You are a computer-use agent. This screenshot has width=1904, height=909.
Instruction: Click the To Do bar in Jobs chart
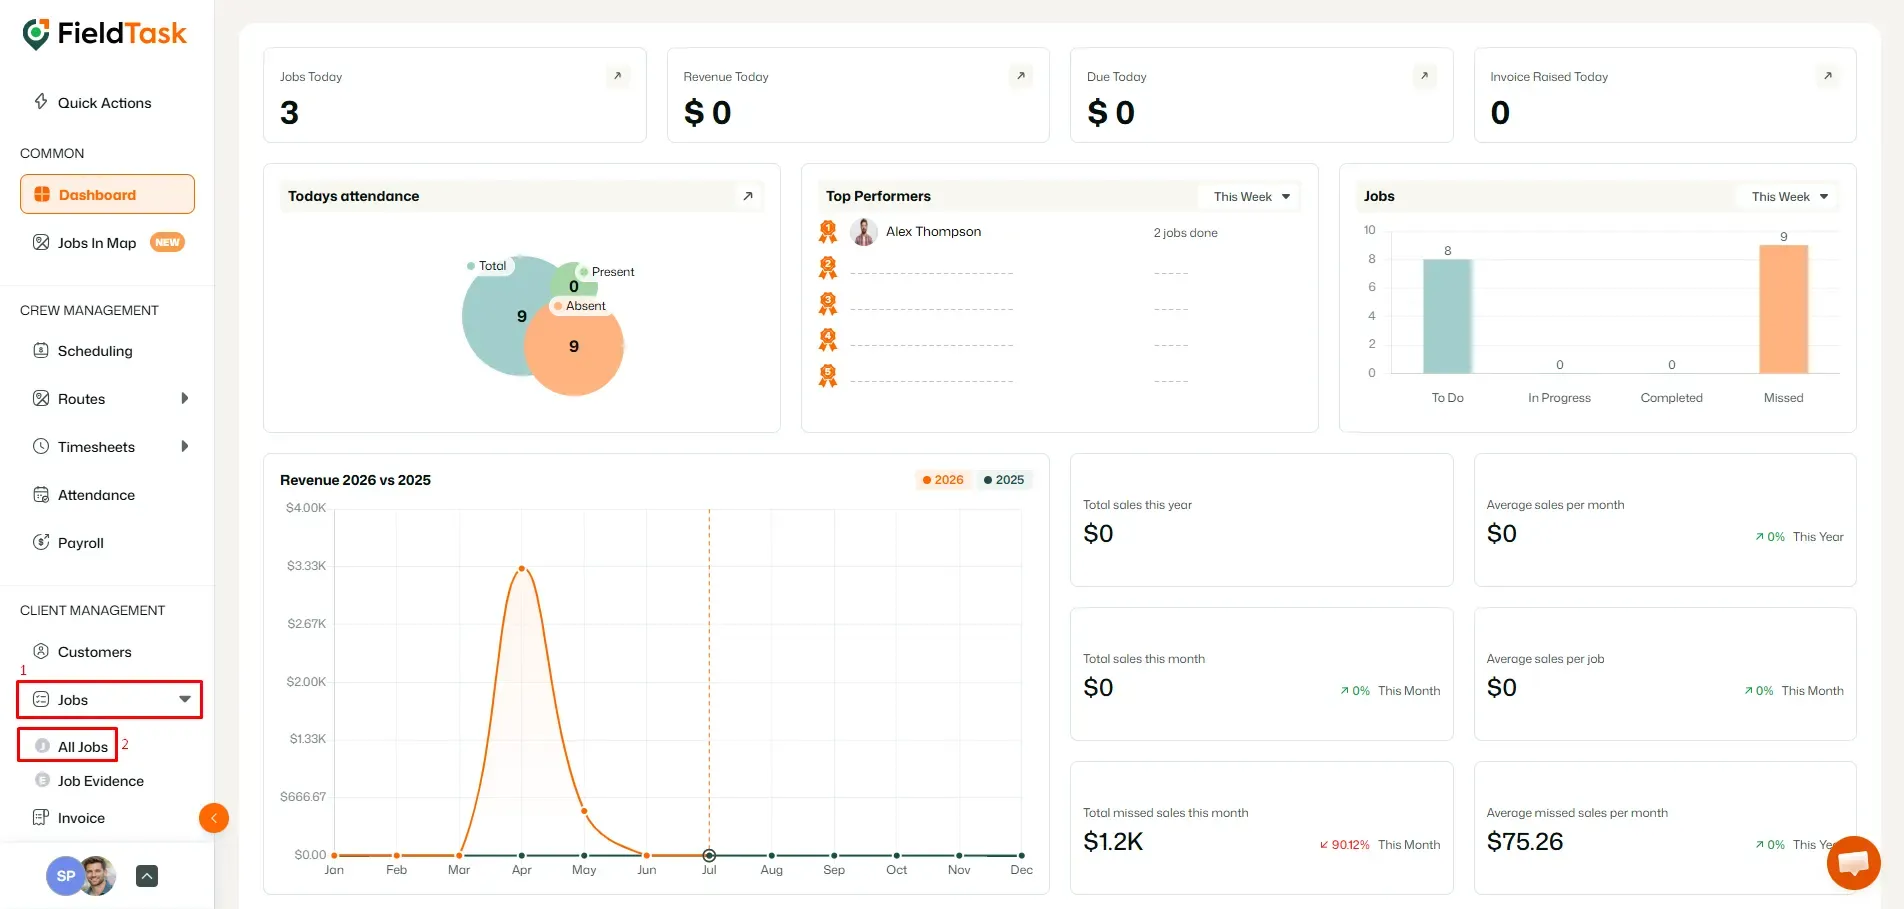click(1447, 316)
